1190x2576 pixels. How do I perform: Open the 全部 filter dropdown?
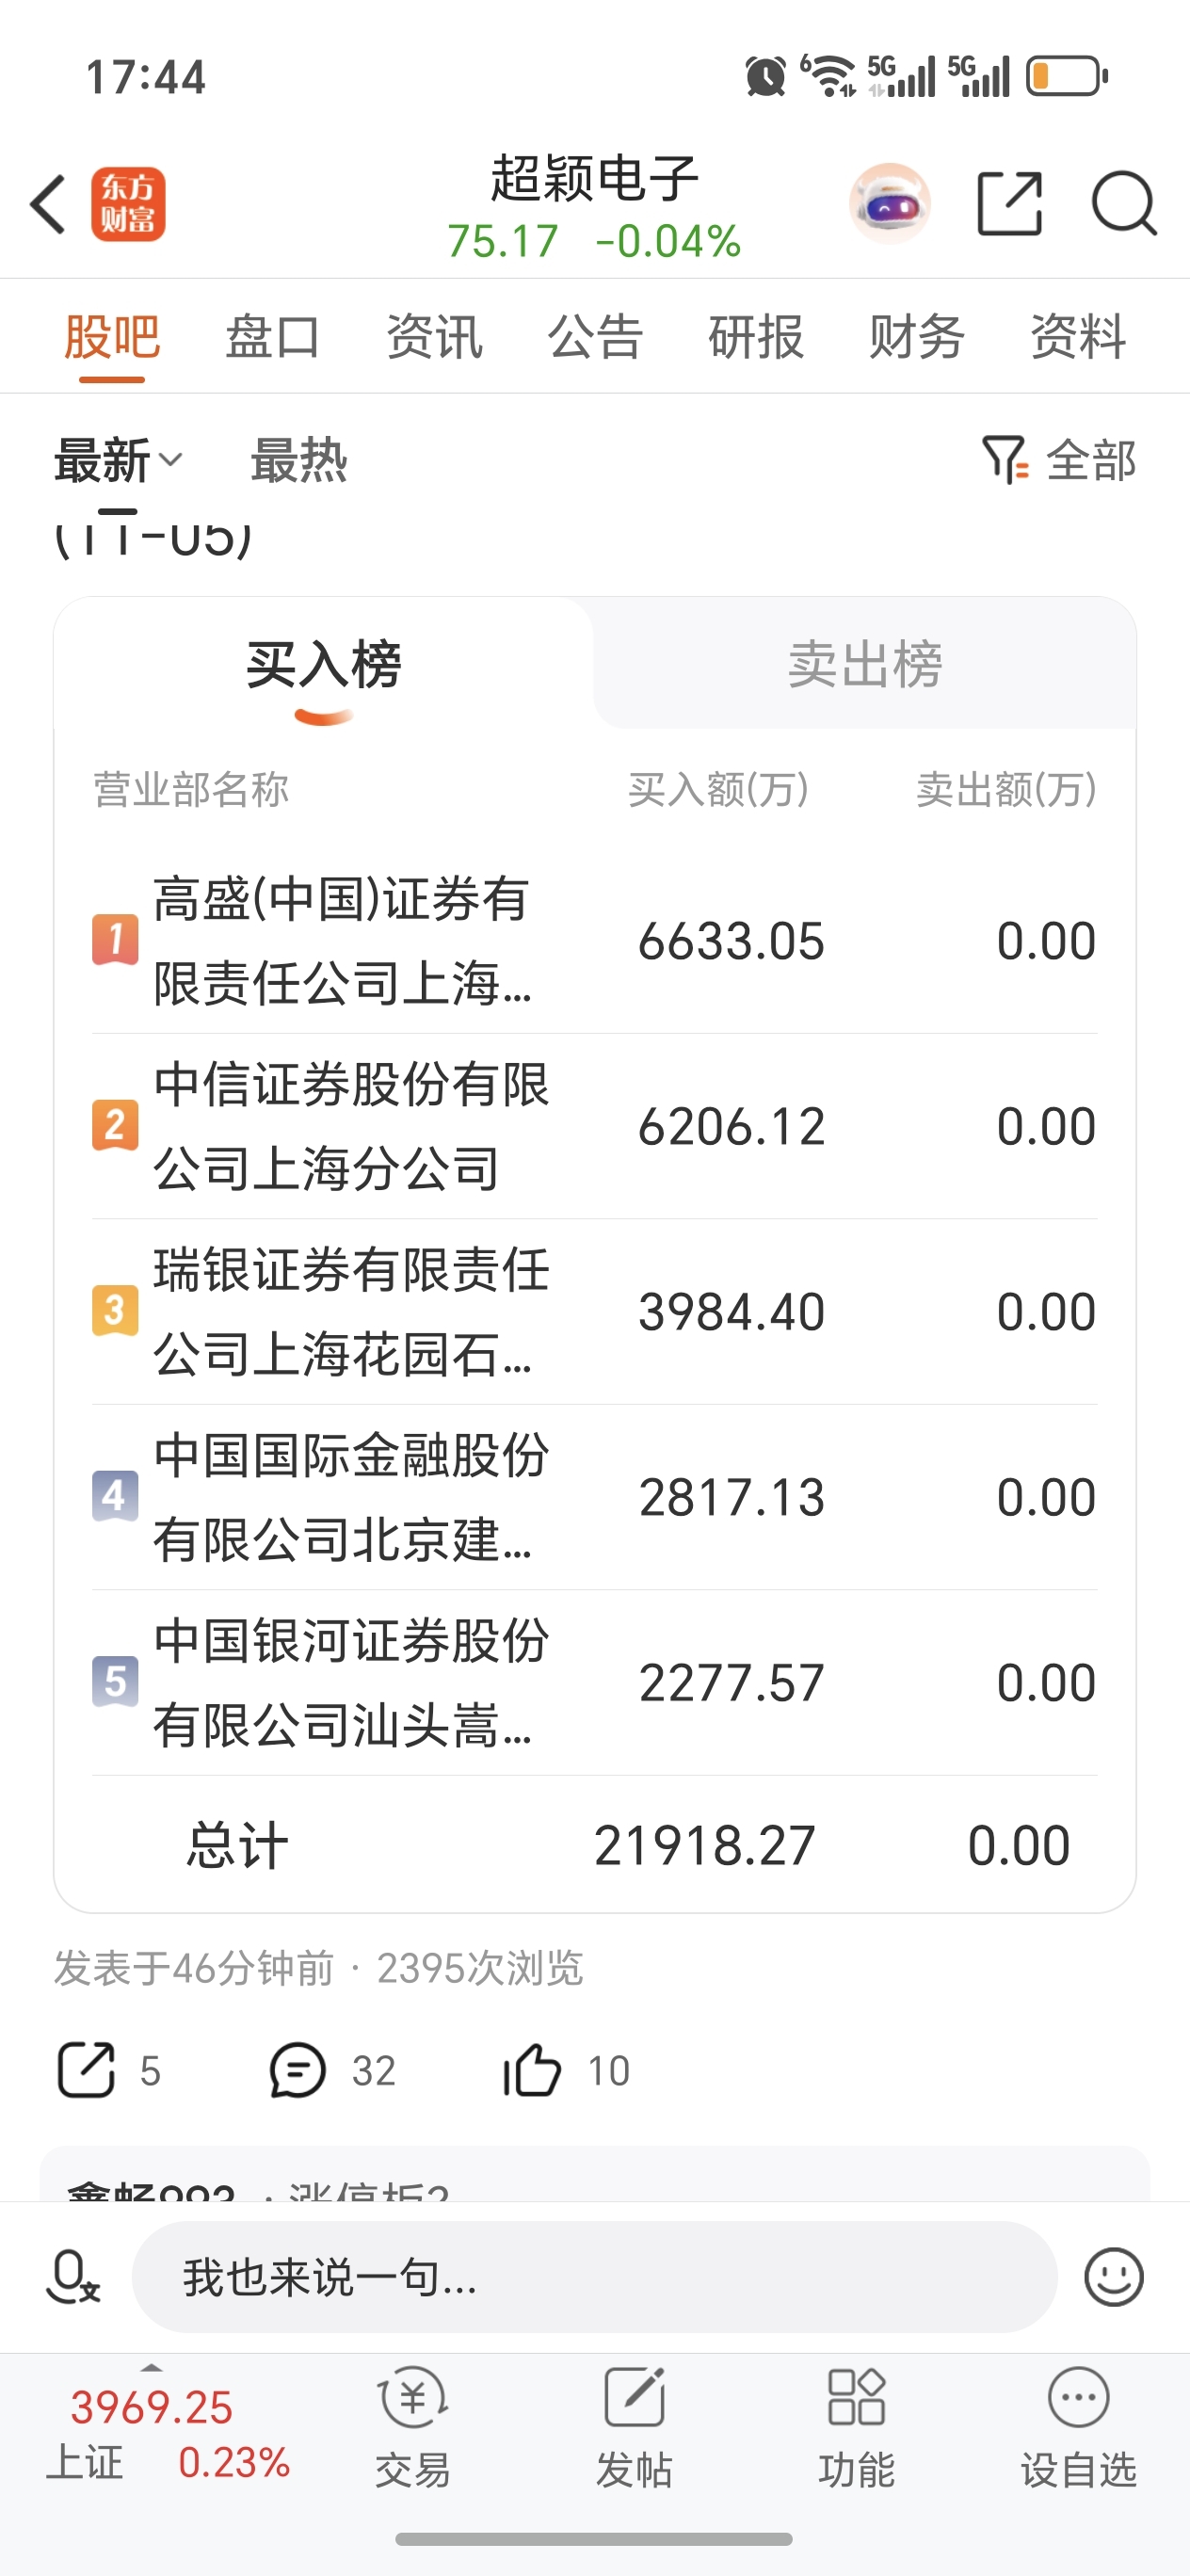click(1060, 461)
